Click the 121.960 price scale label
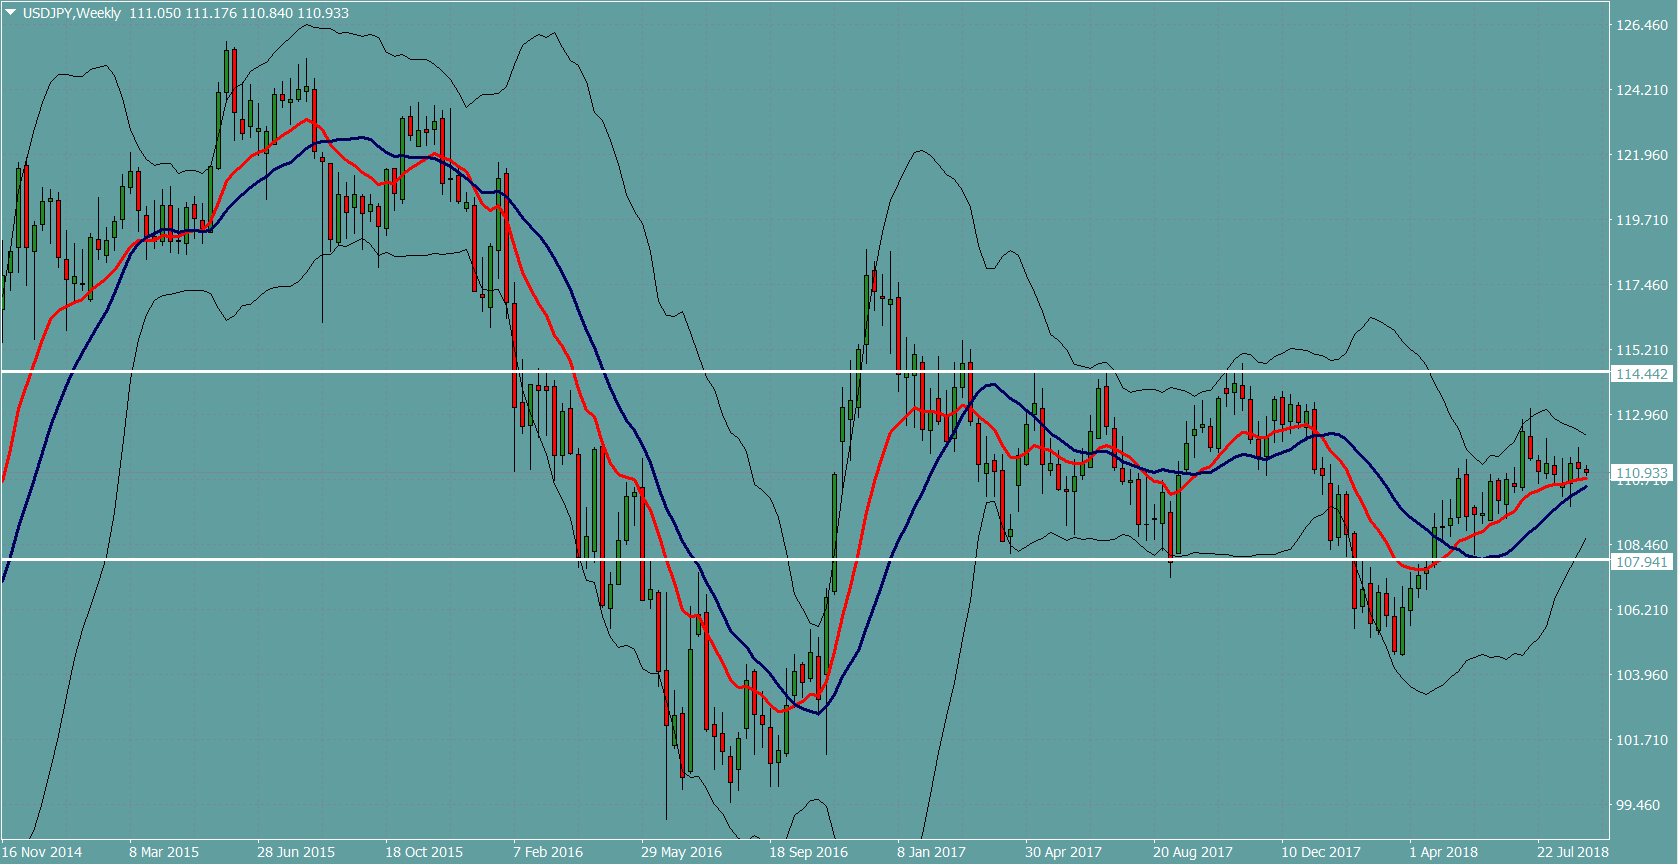Image resolution: width=1679 pixels, height=864 pixels. pyautogui.click(x=1642, y=155)
